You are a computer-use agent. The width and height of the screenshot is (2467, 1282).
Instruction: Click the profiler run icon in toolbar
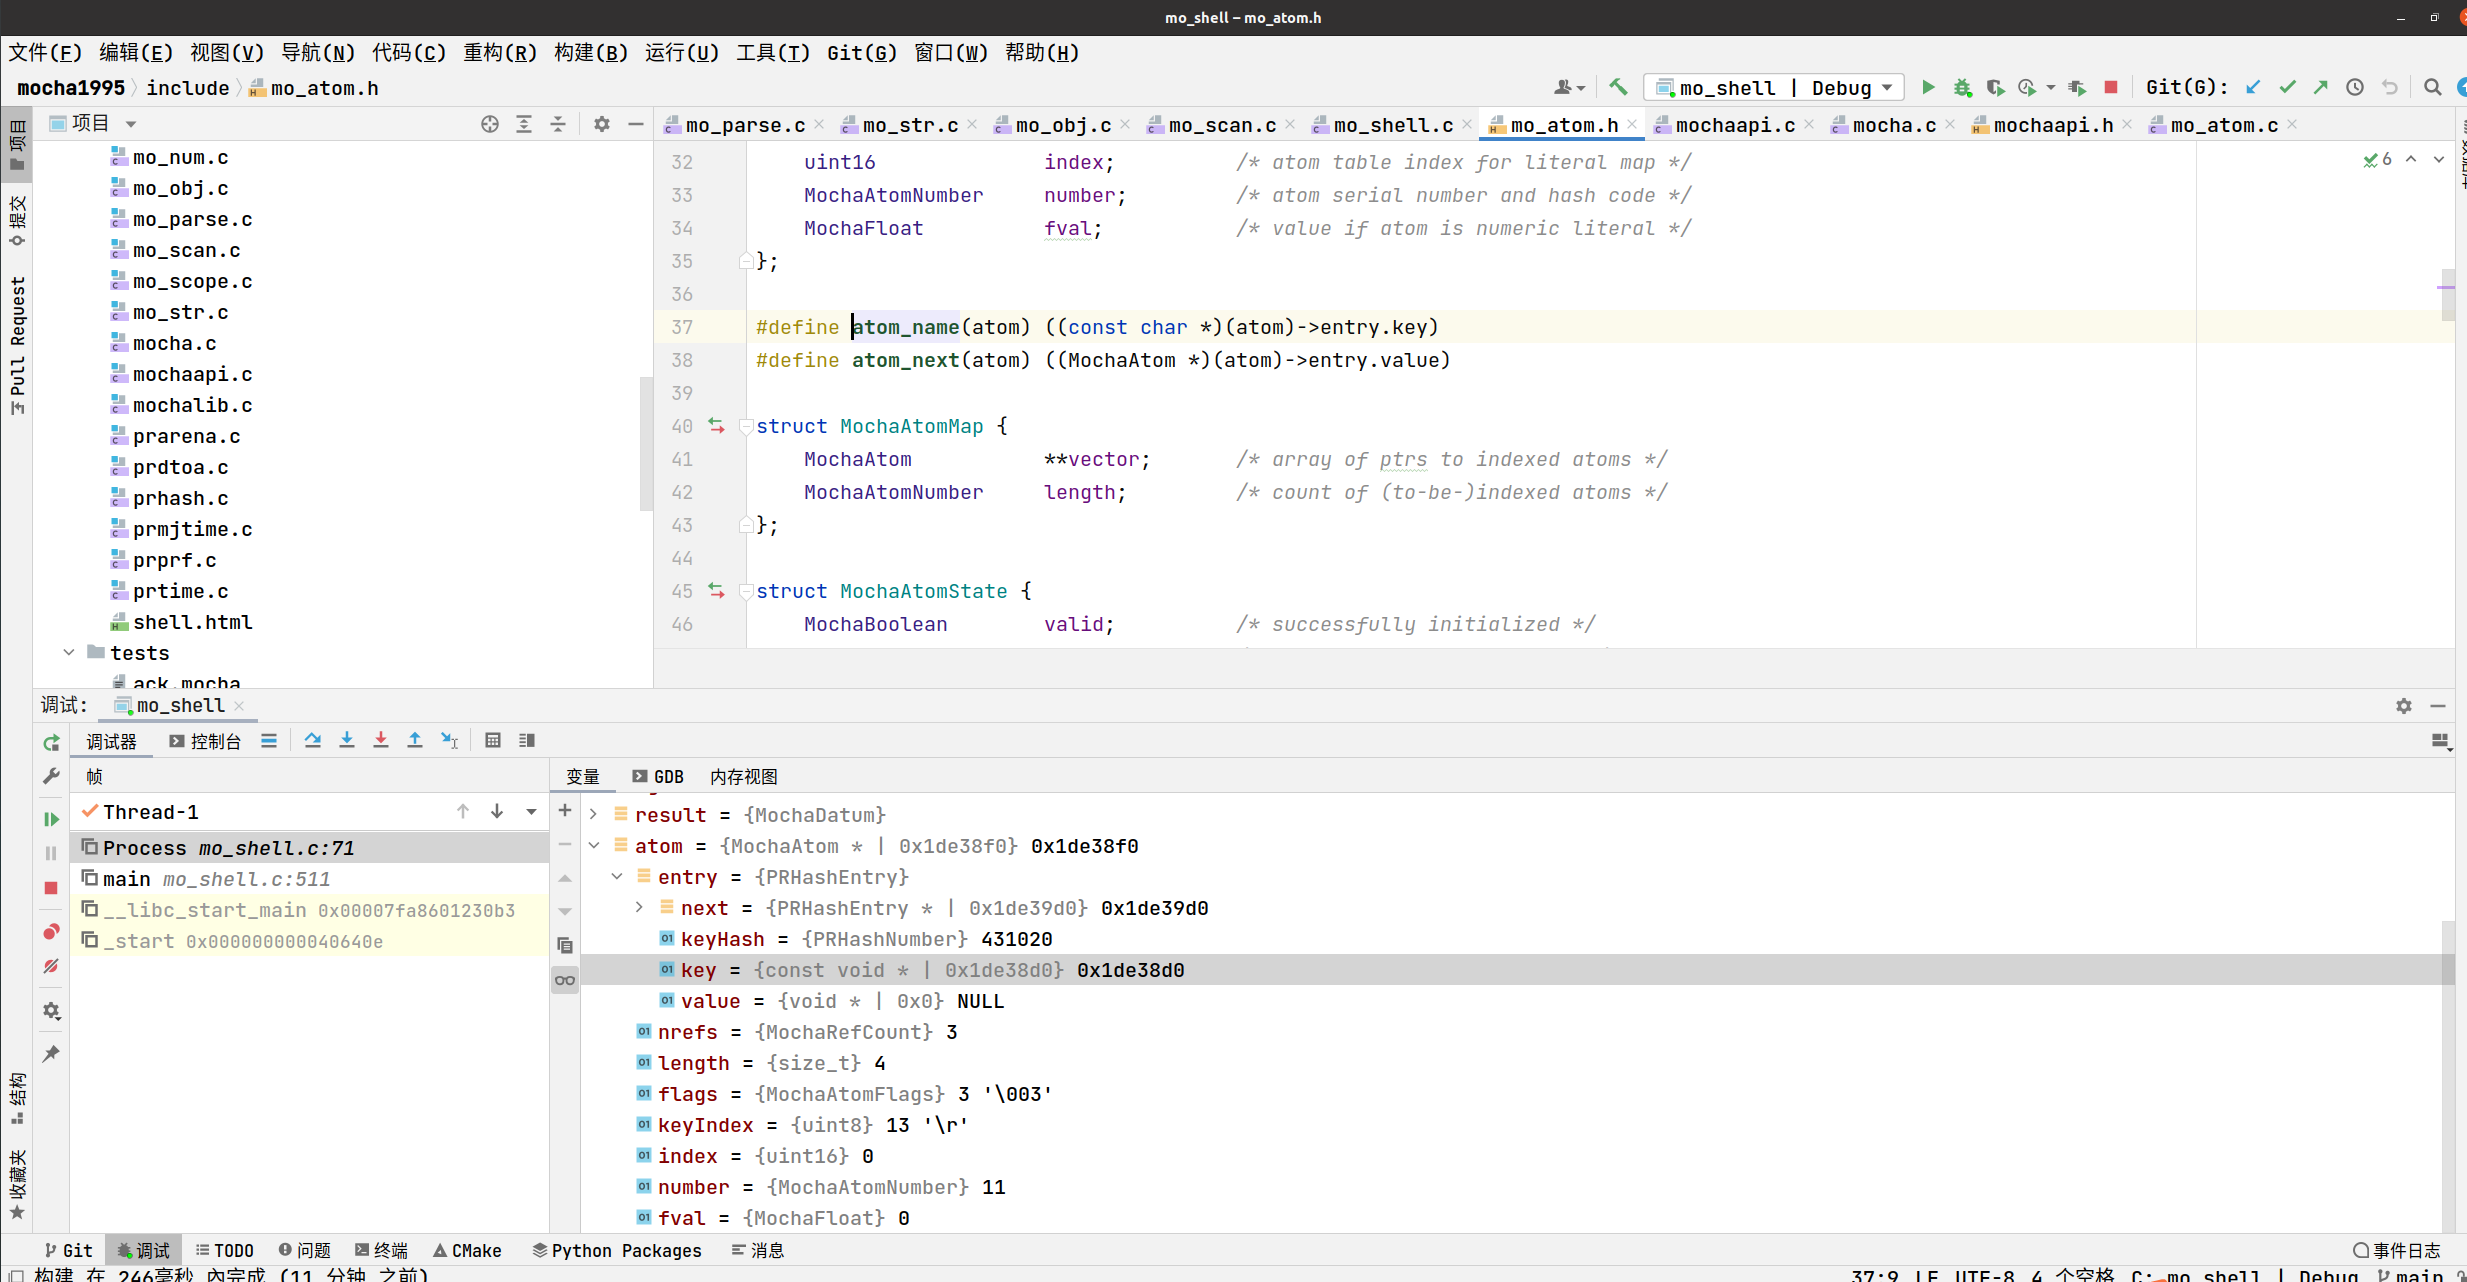point(2027,87)
